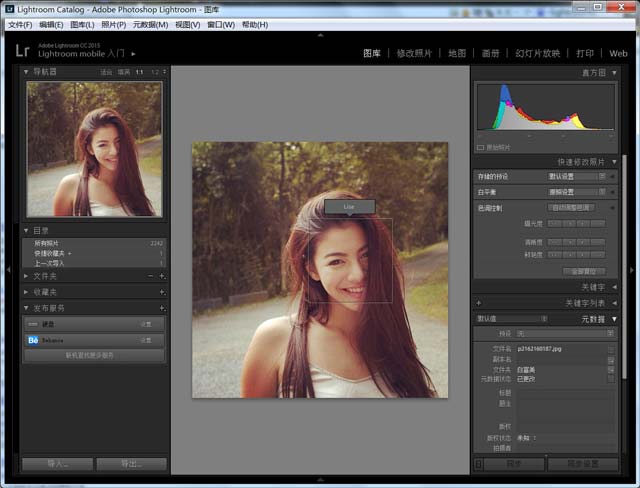
Task: Add publish service with 发布服务 plus icon
Action: pos(162,308)
